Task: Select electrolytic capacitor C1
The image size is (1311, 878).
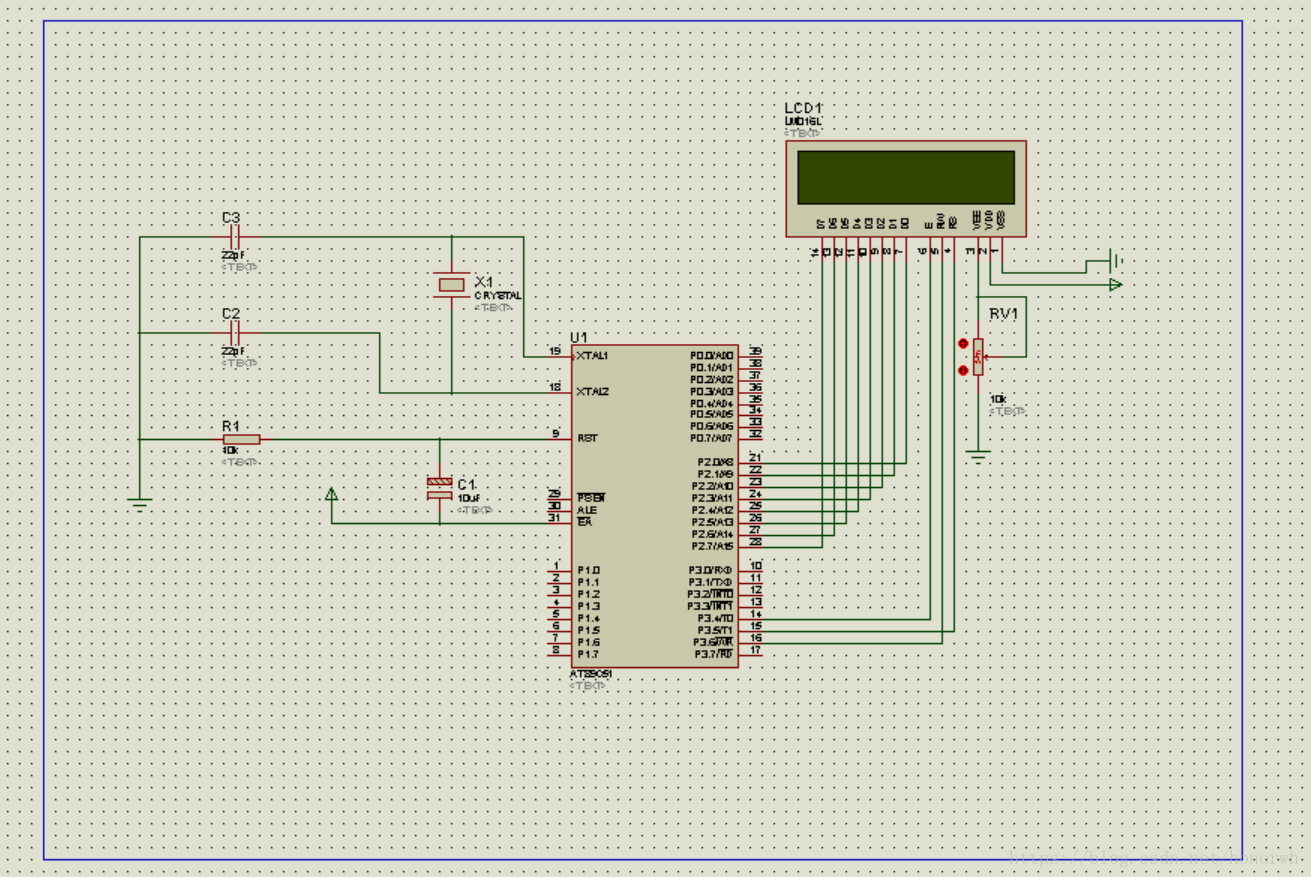Action: (x=439, y=489)
